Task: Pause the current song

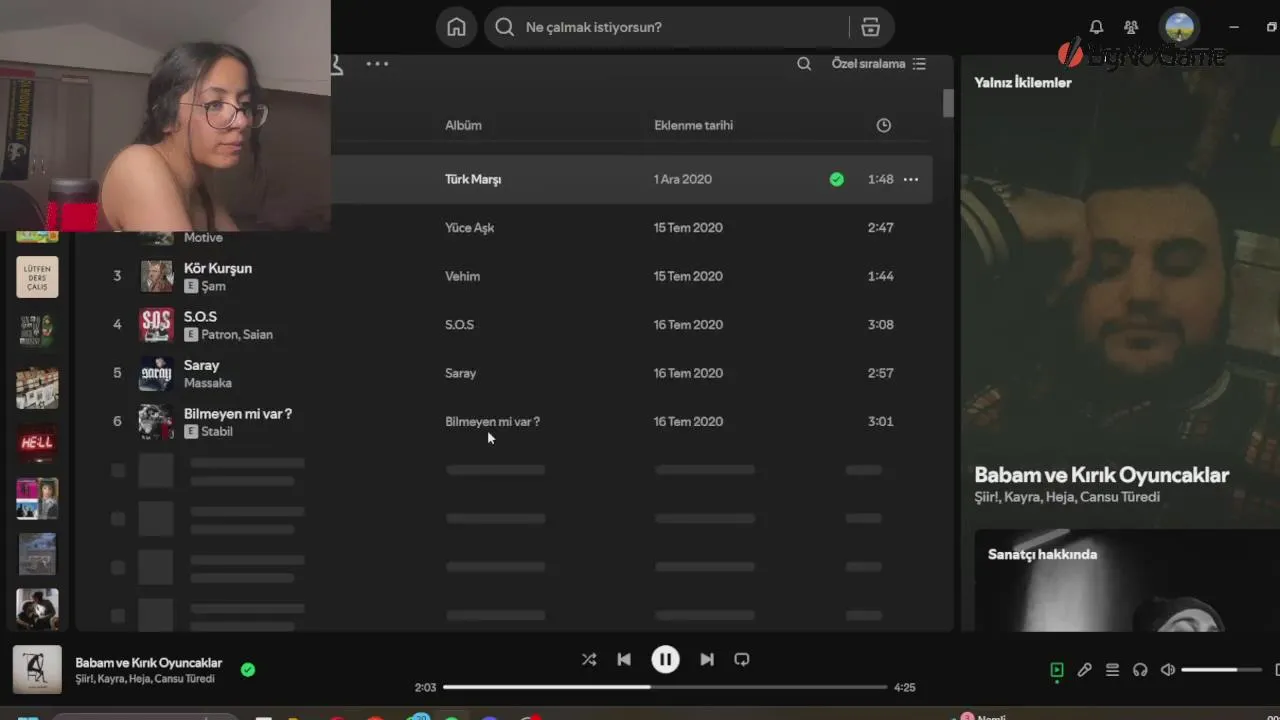Action: click(x=665, y=659)
